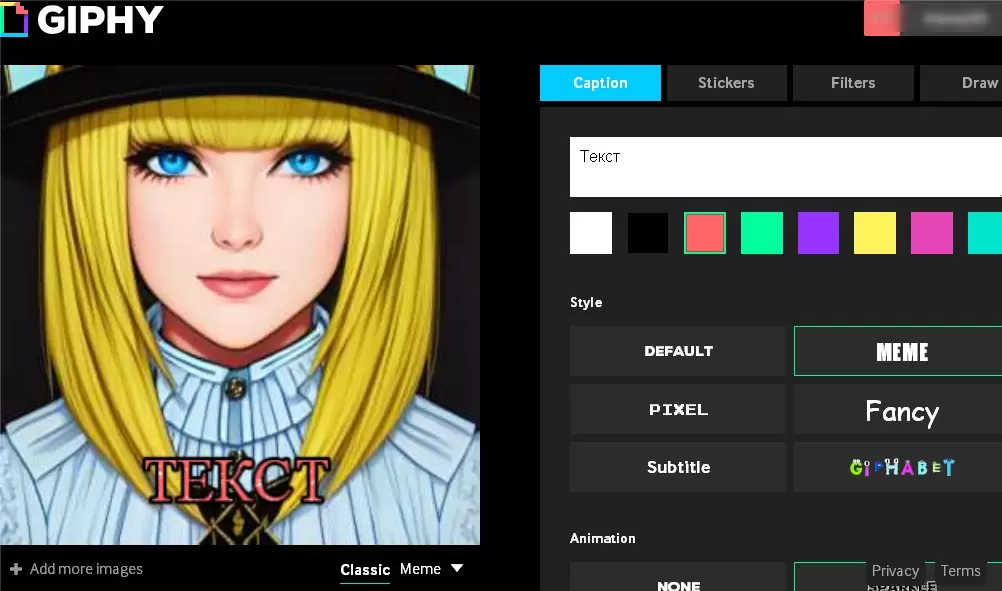Click Add more images

pyautogui.click(x=86, y=569)
